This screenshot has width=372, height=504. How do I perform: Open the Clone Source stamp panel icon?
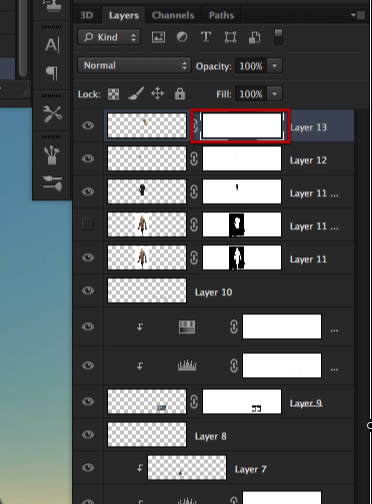click(52, 6)
